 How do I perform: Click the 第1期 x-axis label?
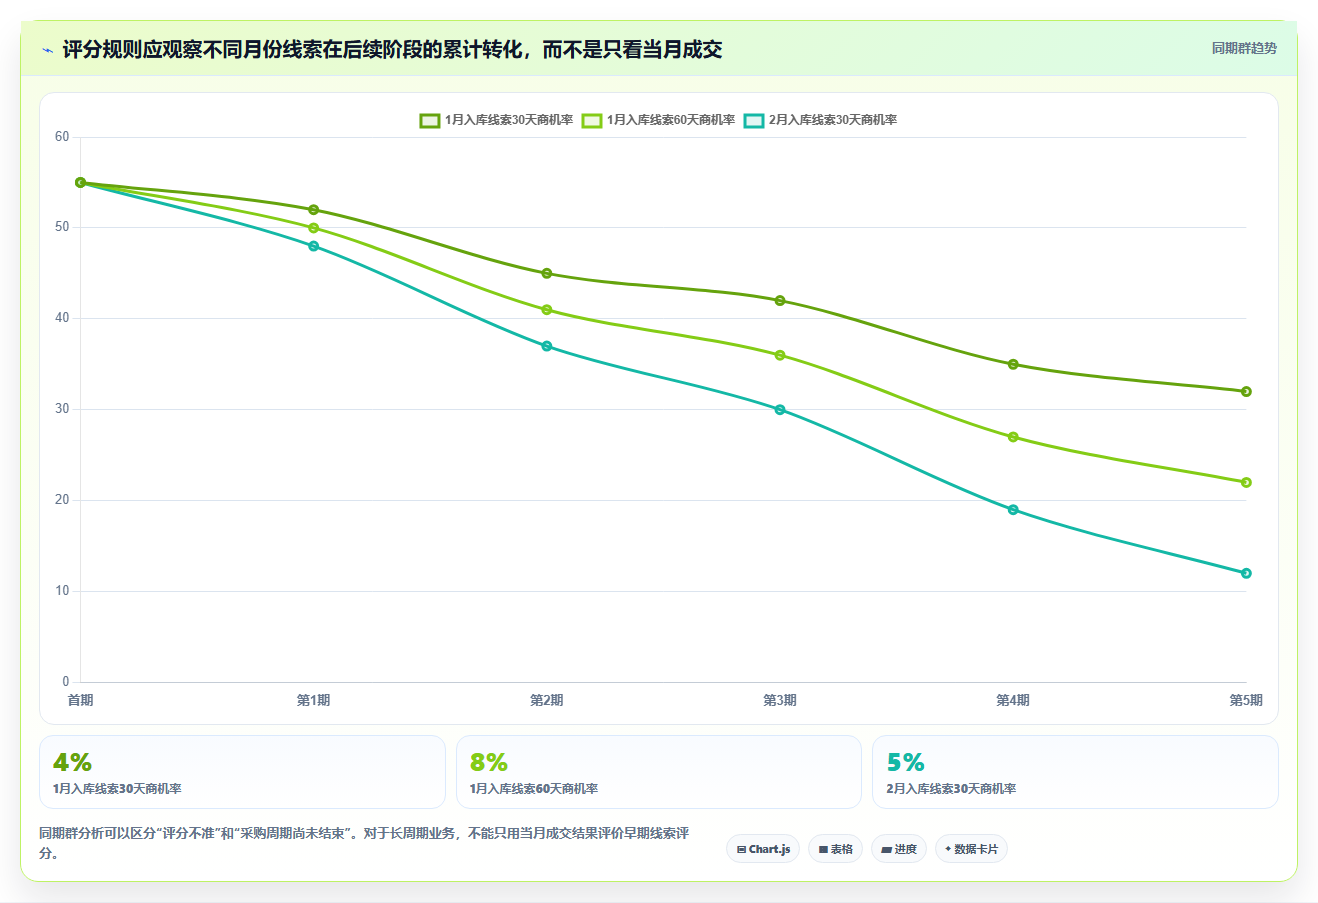[x=313, y=700]
